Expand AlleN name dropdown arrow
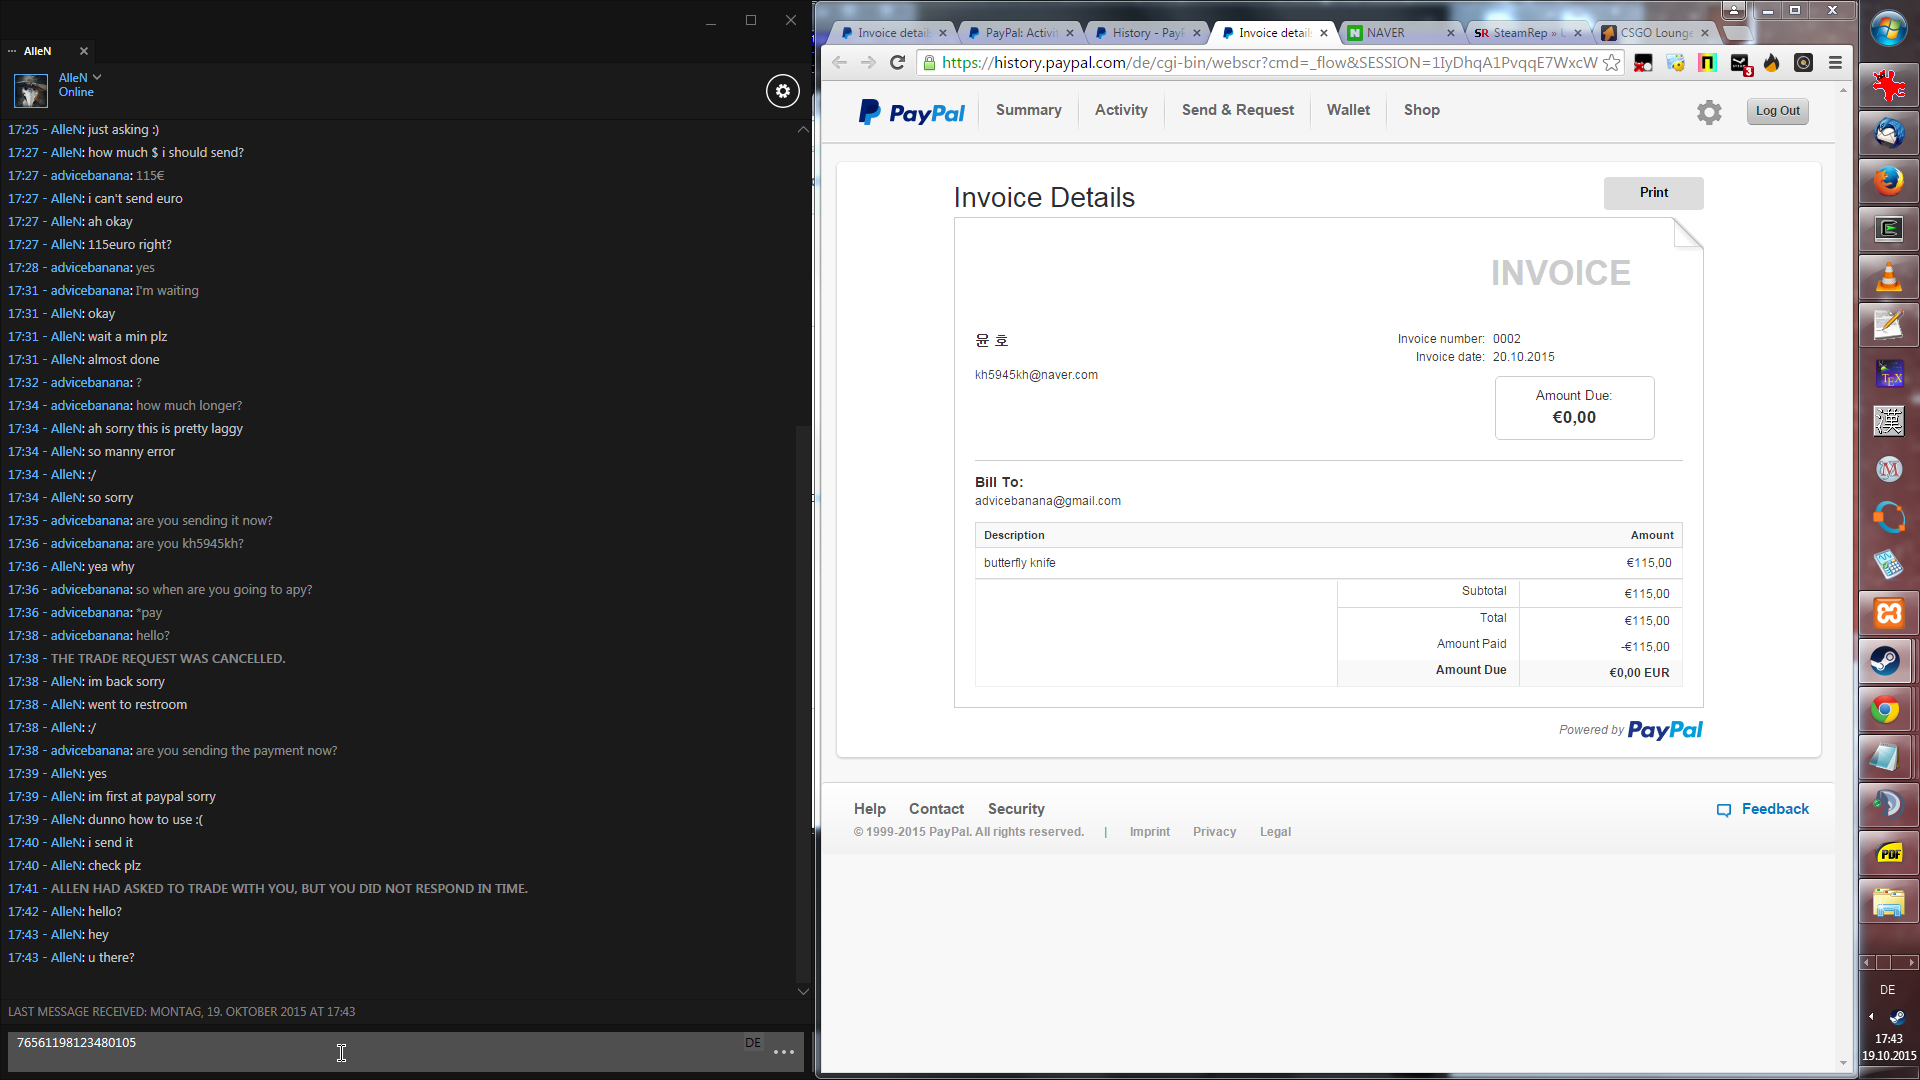The image size is (1920, 1080). (x=97, y=77)
